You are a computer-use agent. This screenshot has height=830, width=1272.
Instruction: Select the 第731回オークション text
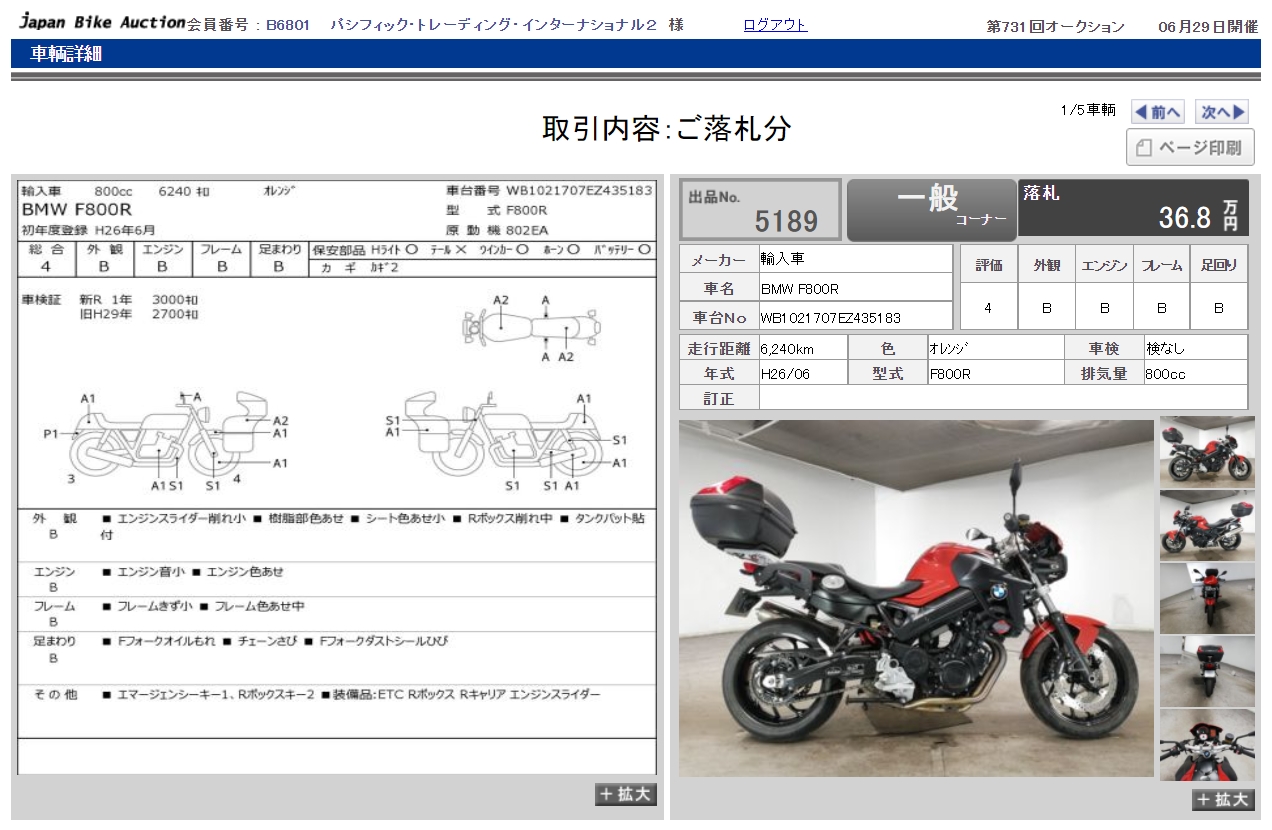click(x=1055, y=27)
